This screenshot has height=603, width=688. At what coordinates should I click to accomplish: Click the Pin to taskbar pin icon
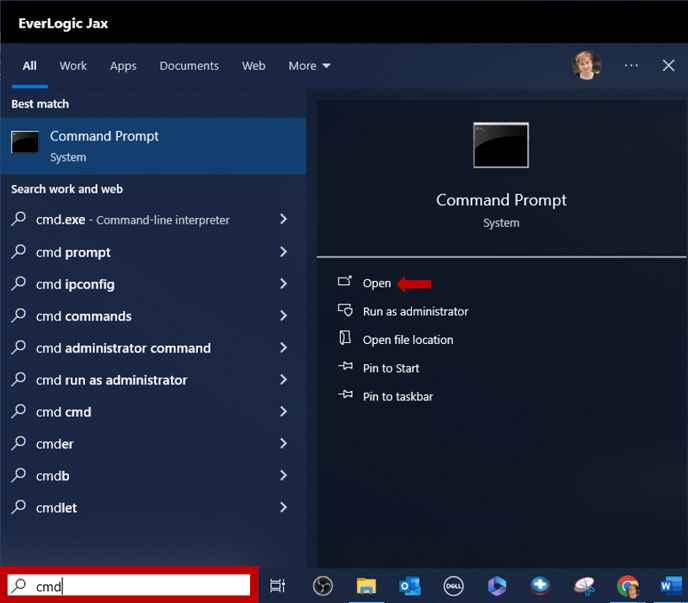[345, 394]
